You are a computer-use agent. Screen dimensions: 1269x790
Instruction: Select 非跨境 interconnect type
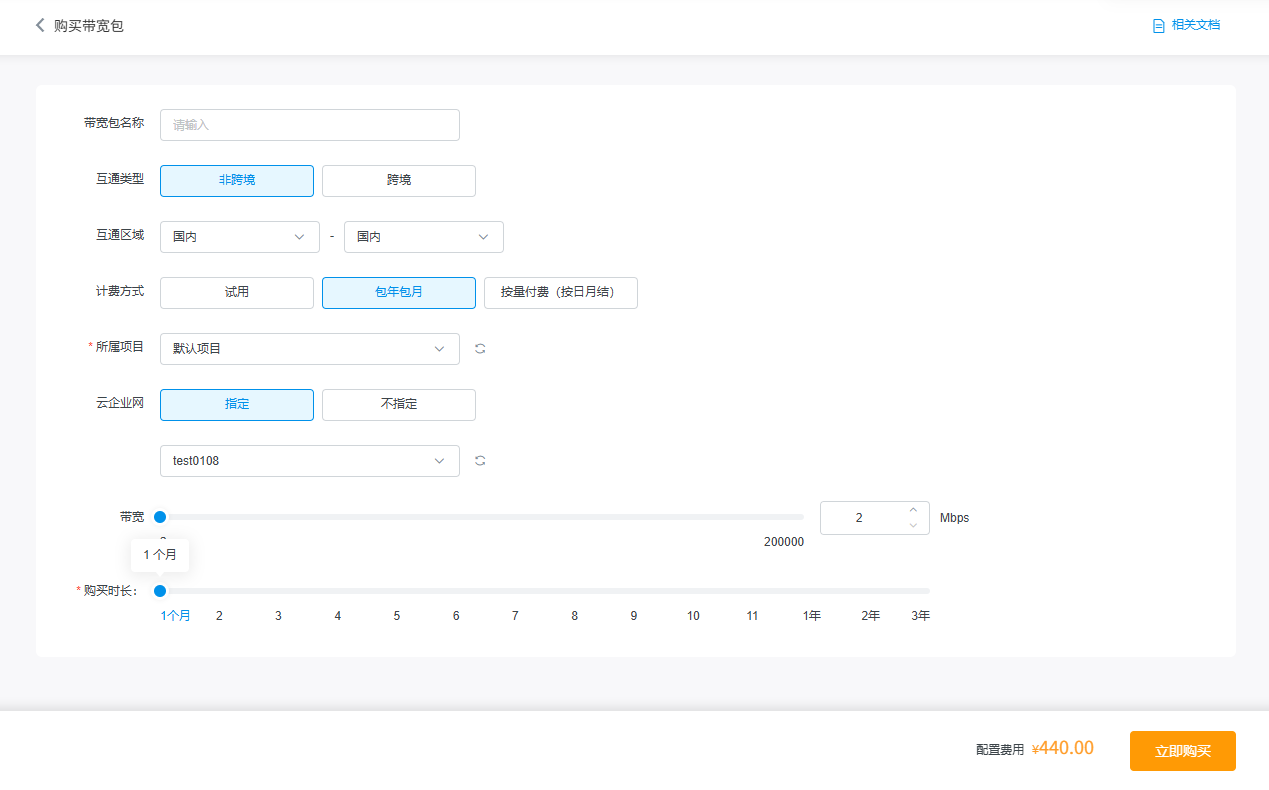[x=237, y=181]
